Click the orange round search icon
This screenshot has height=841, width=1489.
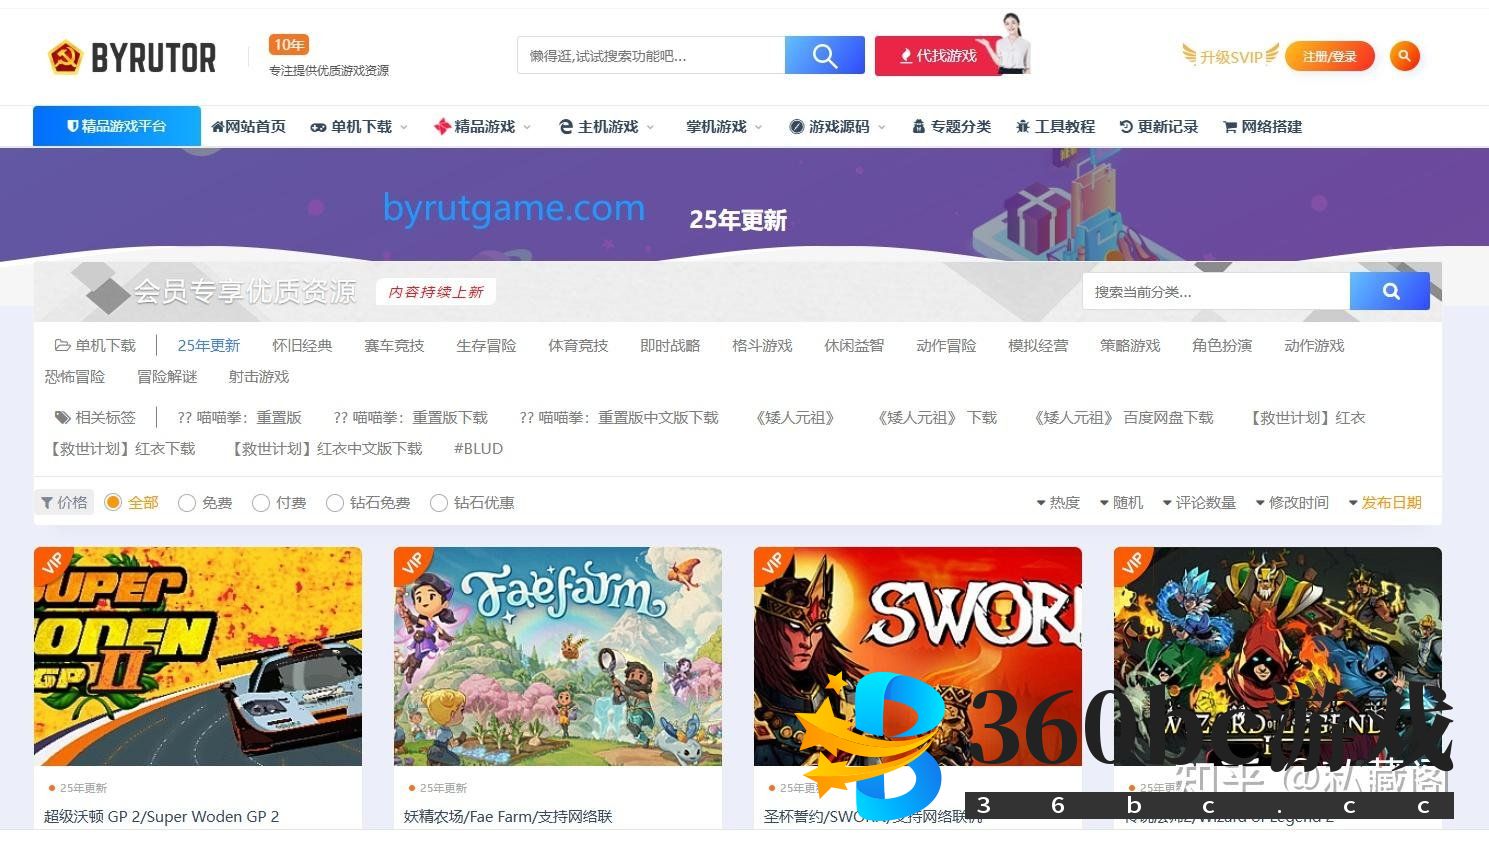click(1404, 56)
